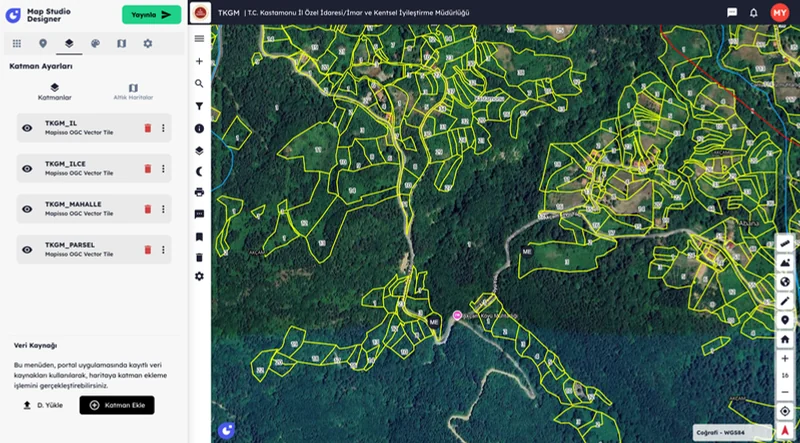Select the TKGM_PARSEL layer name

[x=70, y=245]
